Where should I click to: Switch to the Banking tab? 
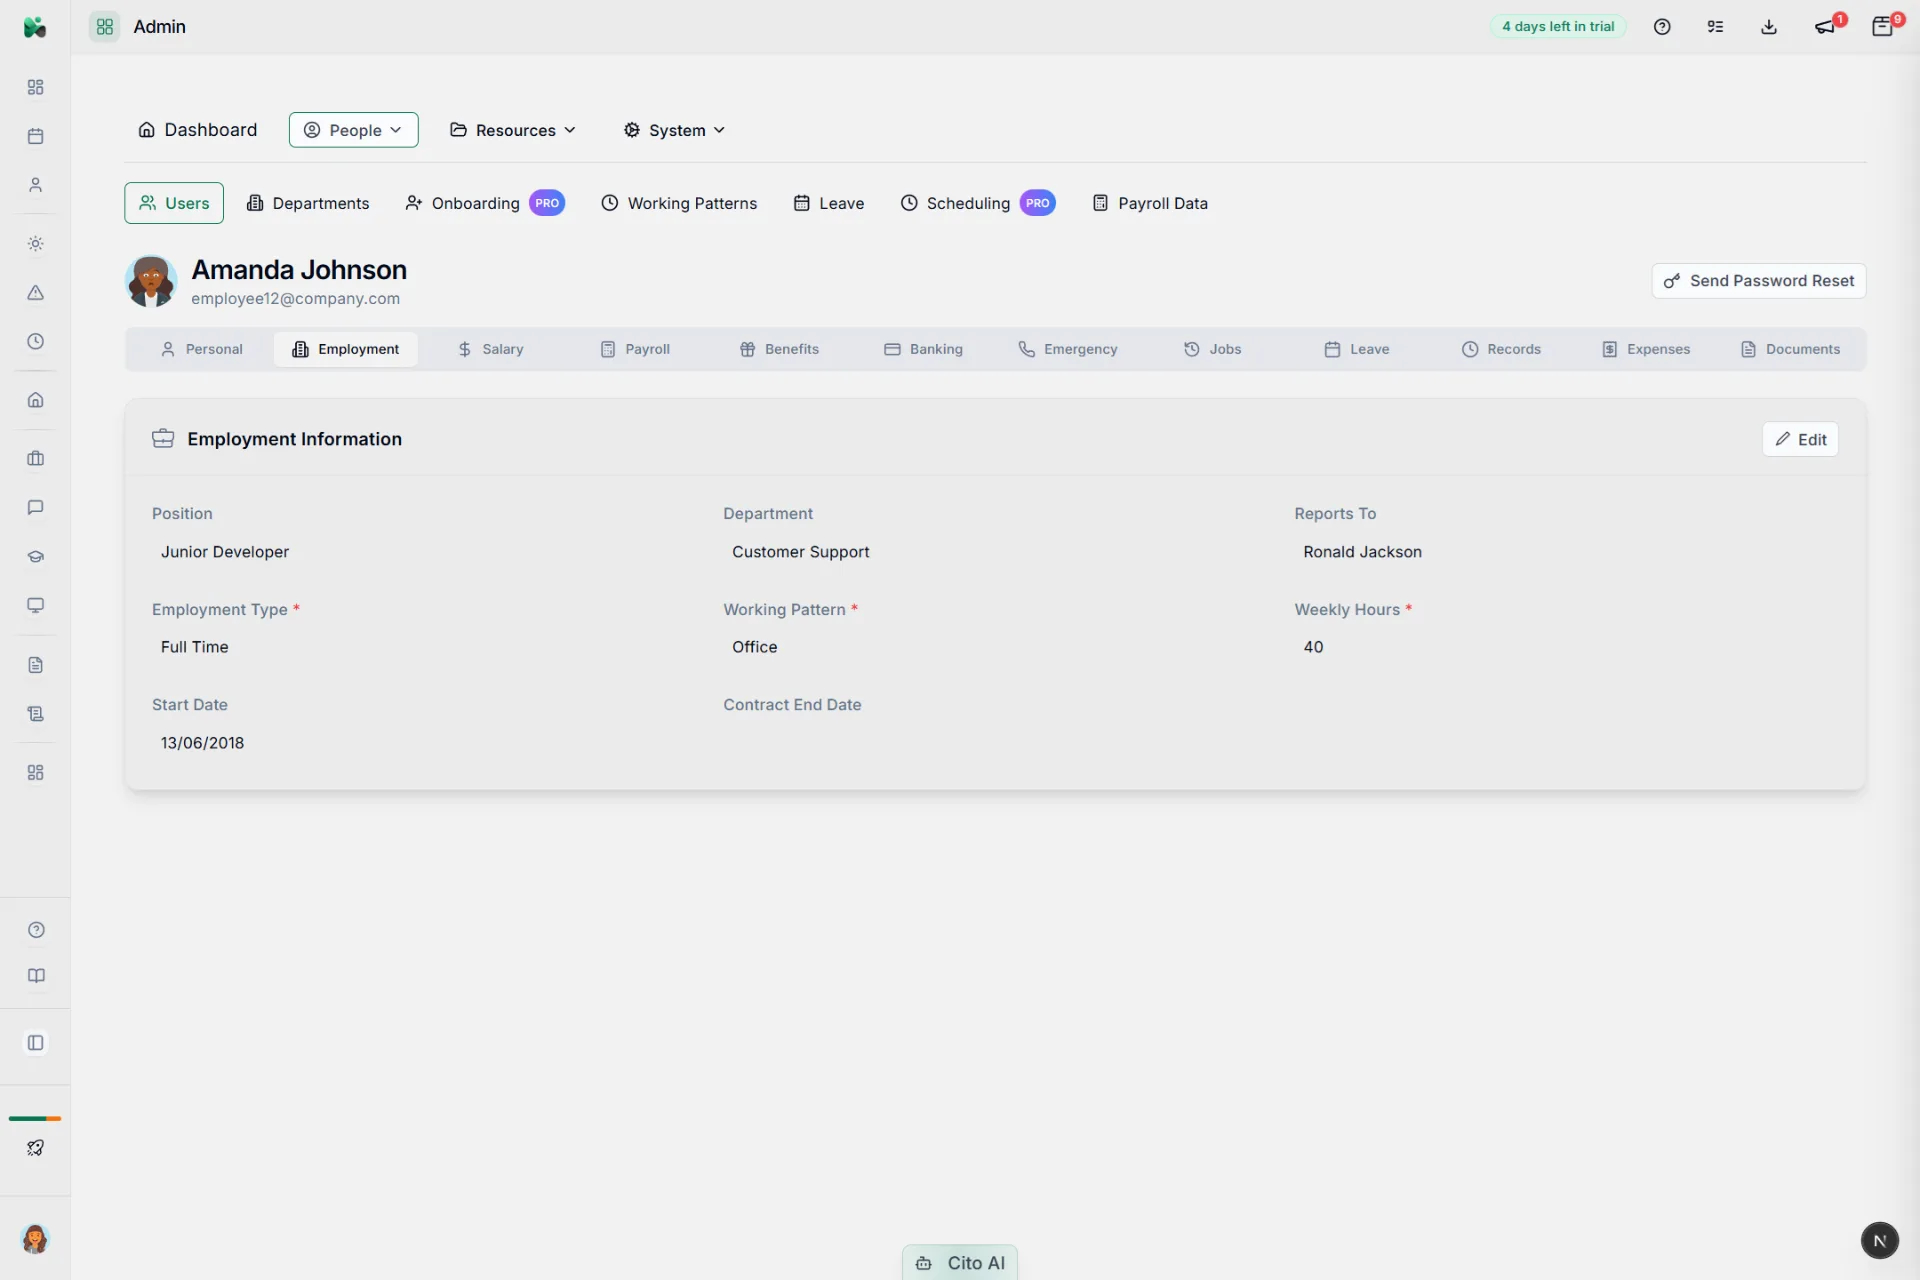pos(923,349)
